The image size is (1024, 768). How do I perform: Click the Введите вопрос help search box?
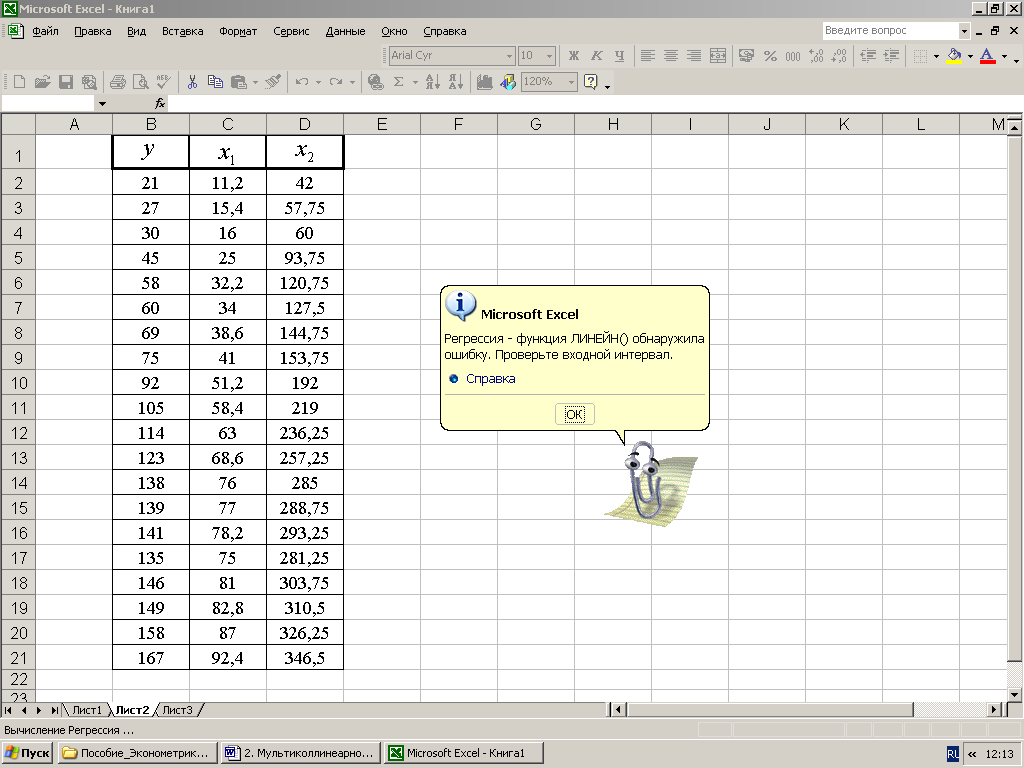pyautogui.click(x=891, y=30)
